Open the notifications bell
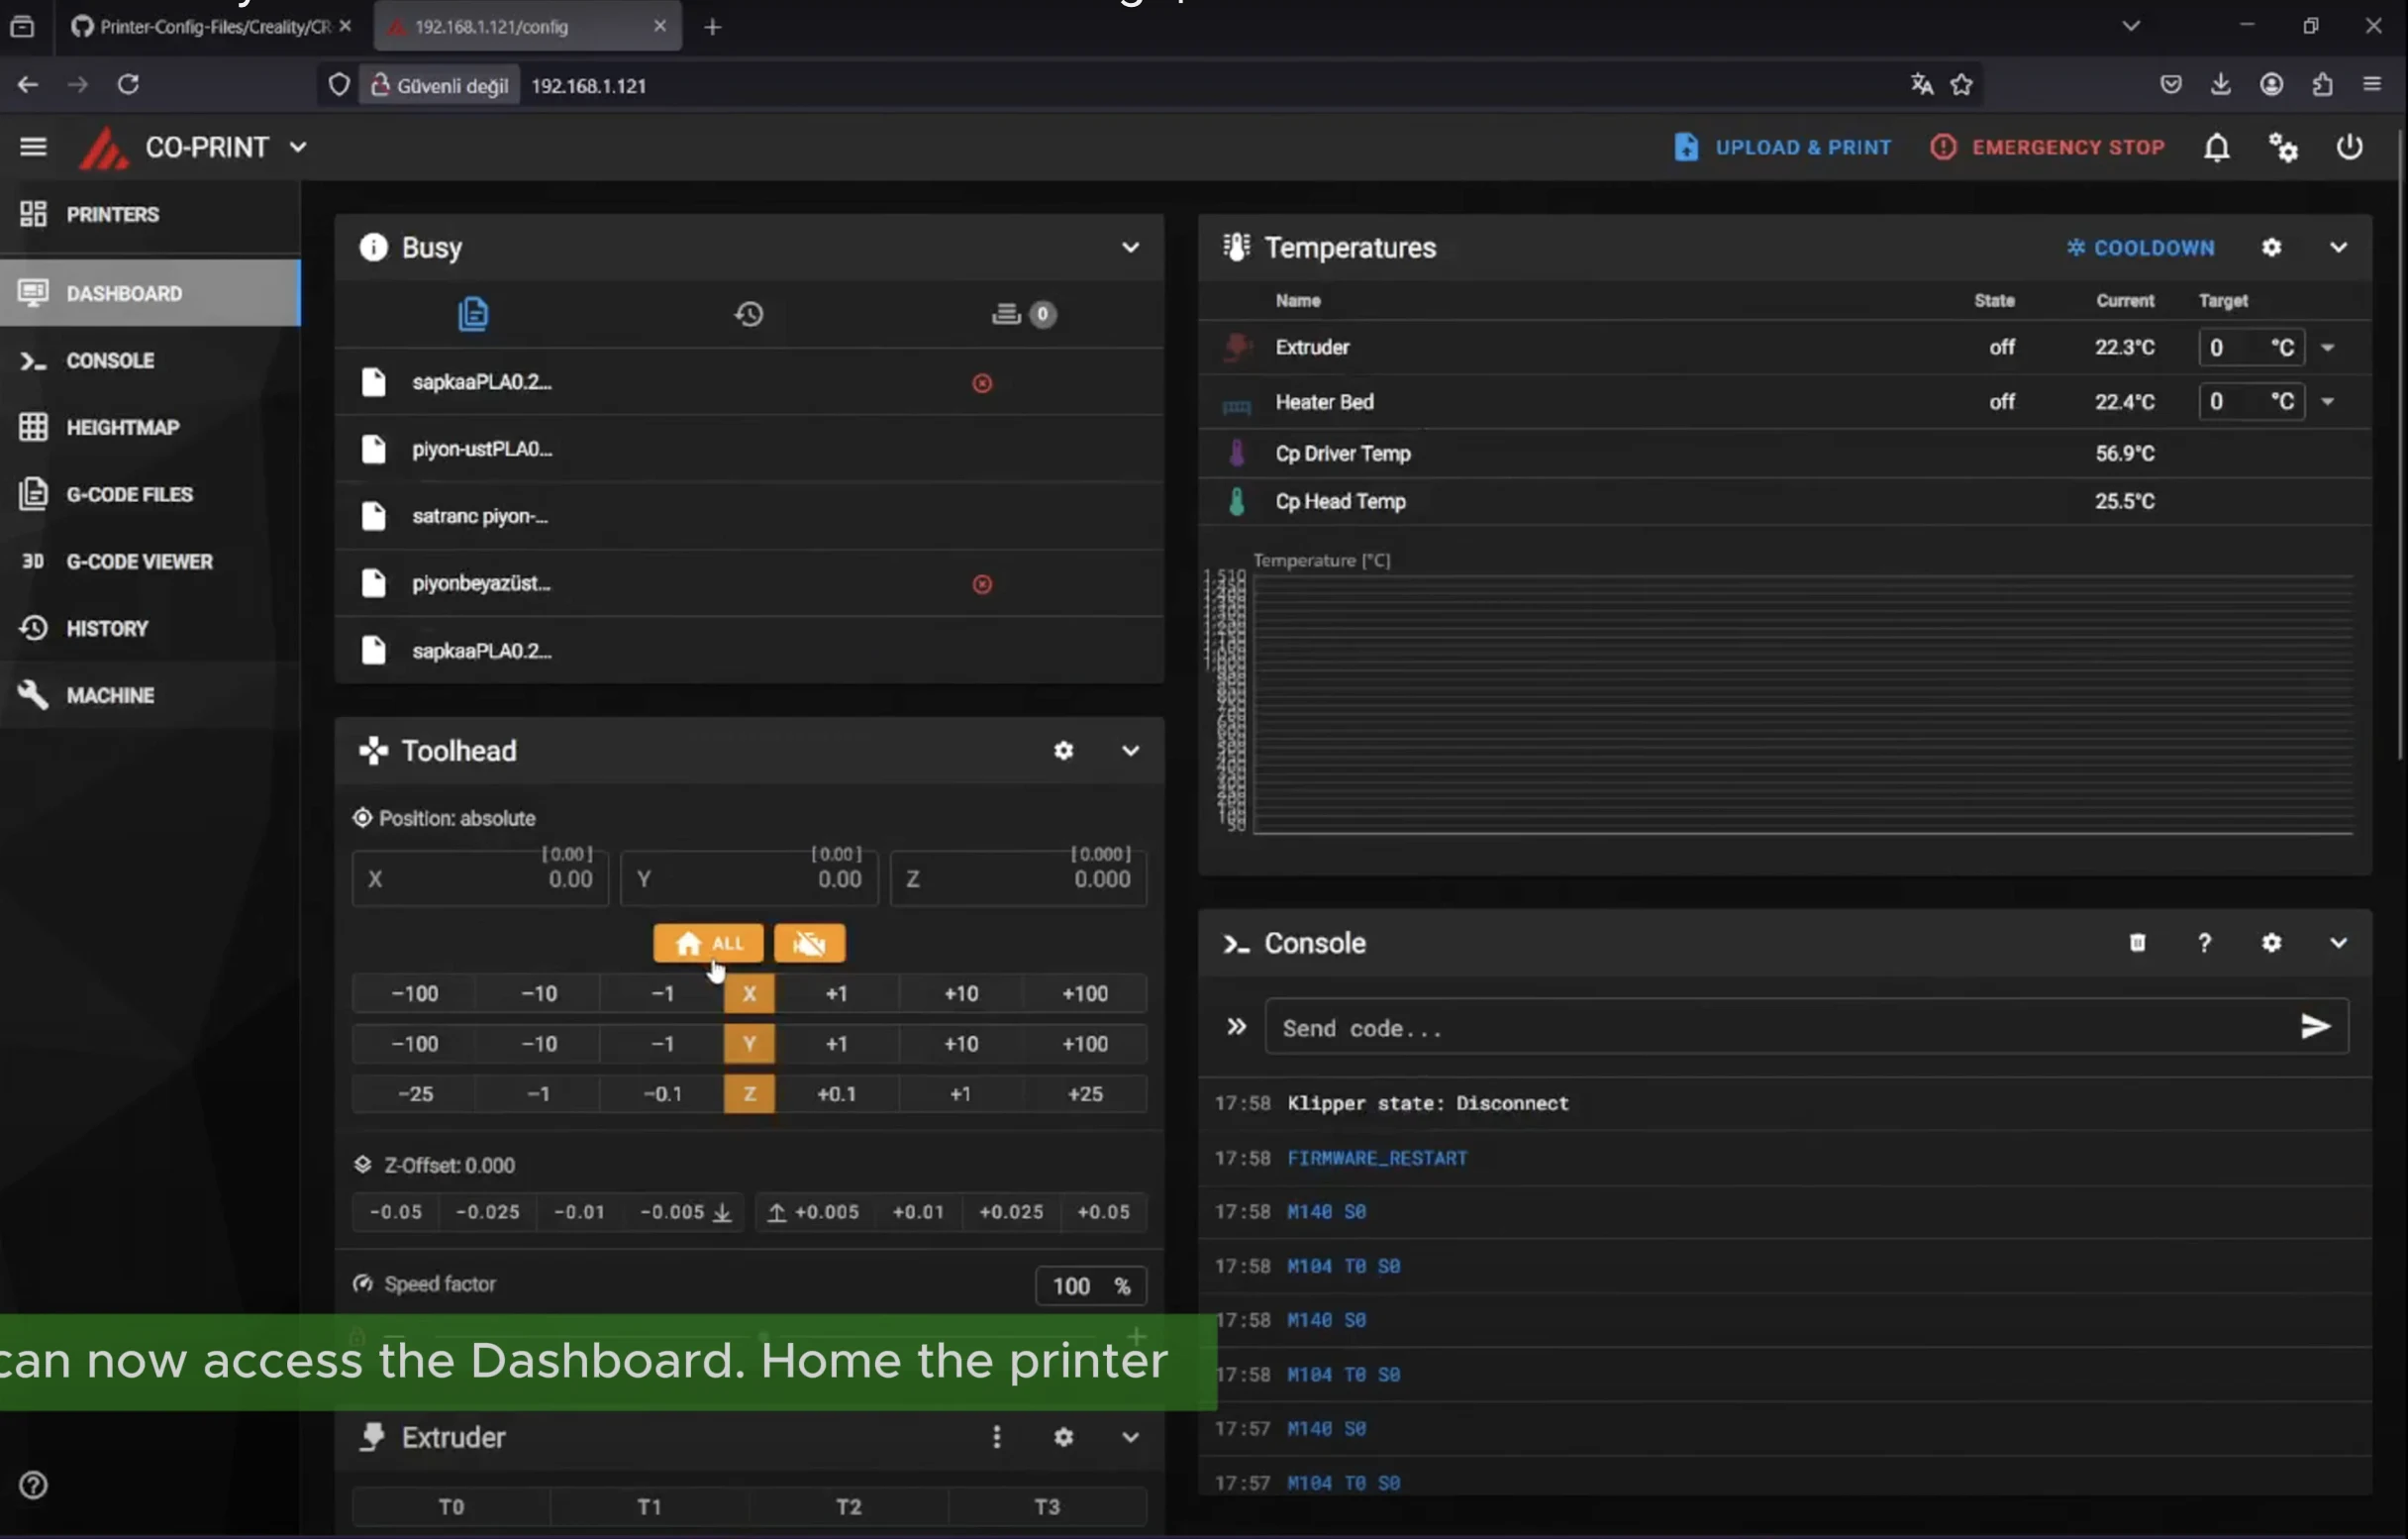Viewport: 2408px width, 1539px height. [2216, 148]
